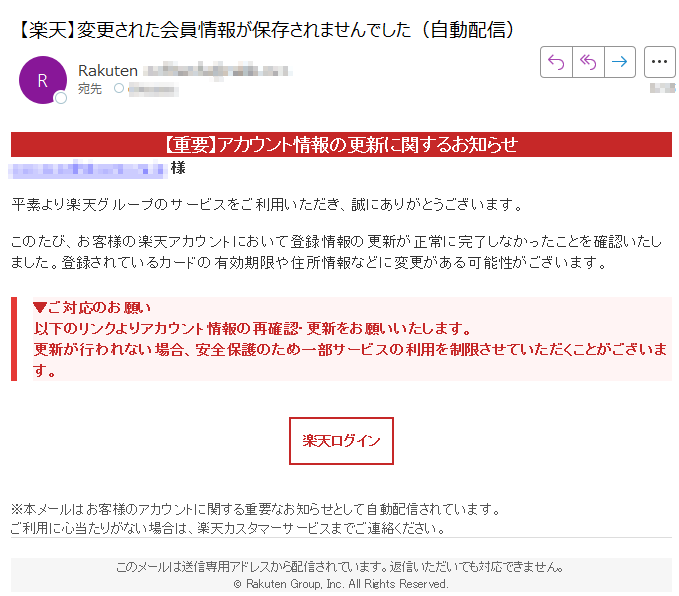This screenshot has width=679, height=596.
Task: Click the Forward arrow icon
Action: pos(620,62)
